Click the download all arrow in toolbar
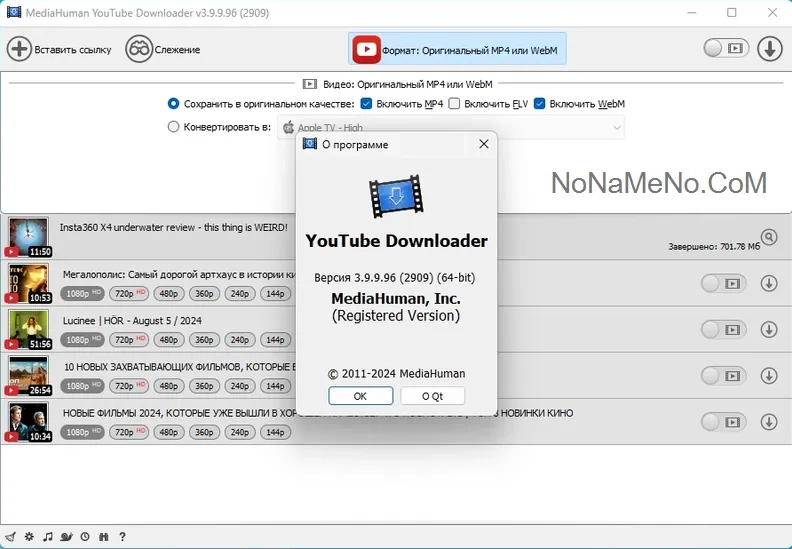The width and height of the screenshot is (792, 549). pyautogui.click(x=768, y=48)
